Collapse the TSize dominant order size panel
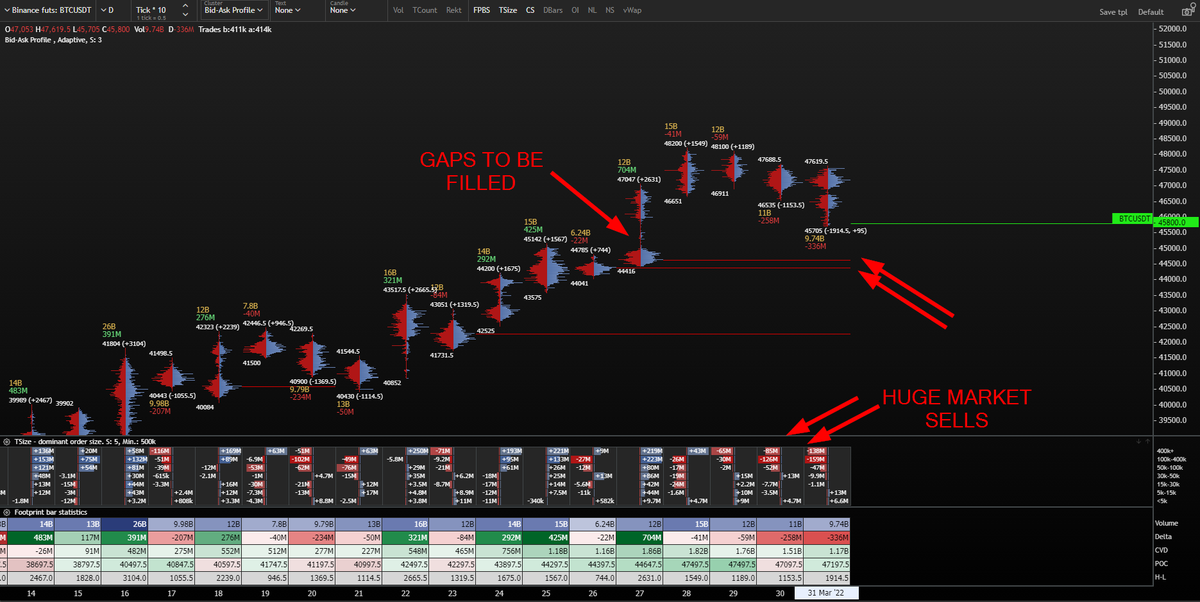Screen dimensions: 1200x602 [6, 441]
